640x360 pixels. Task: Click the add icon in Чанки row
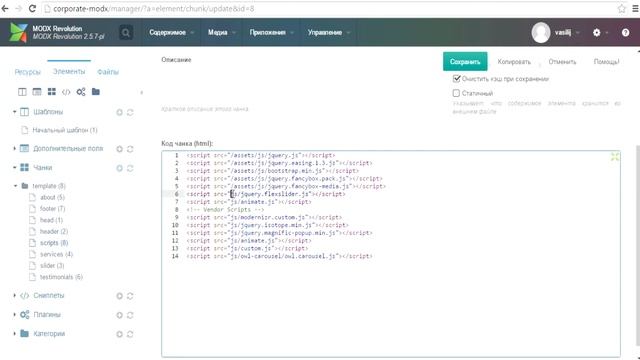[119, 168]
